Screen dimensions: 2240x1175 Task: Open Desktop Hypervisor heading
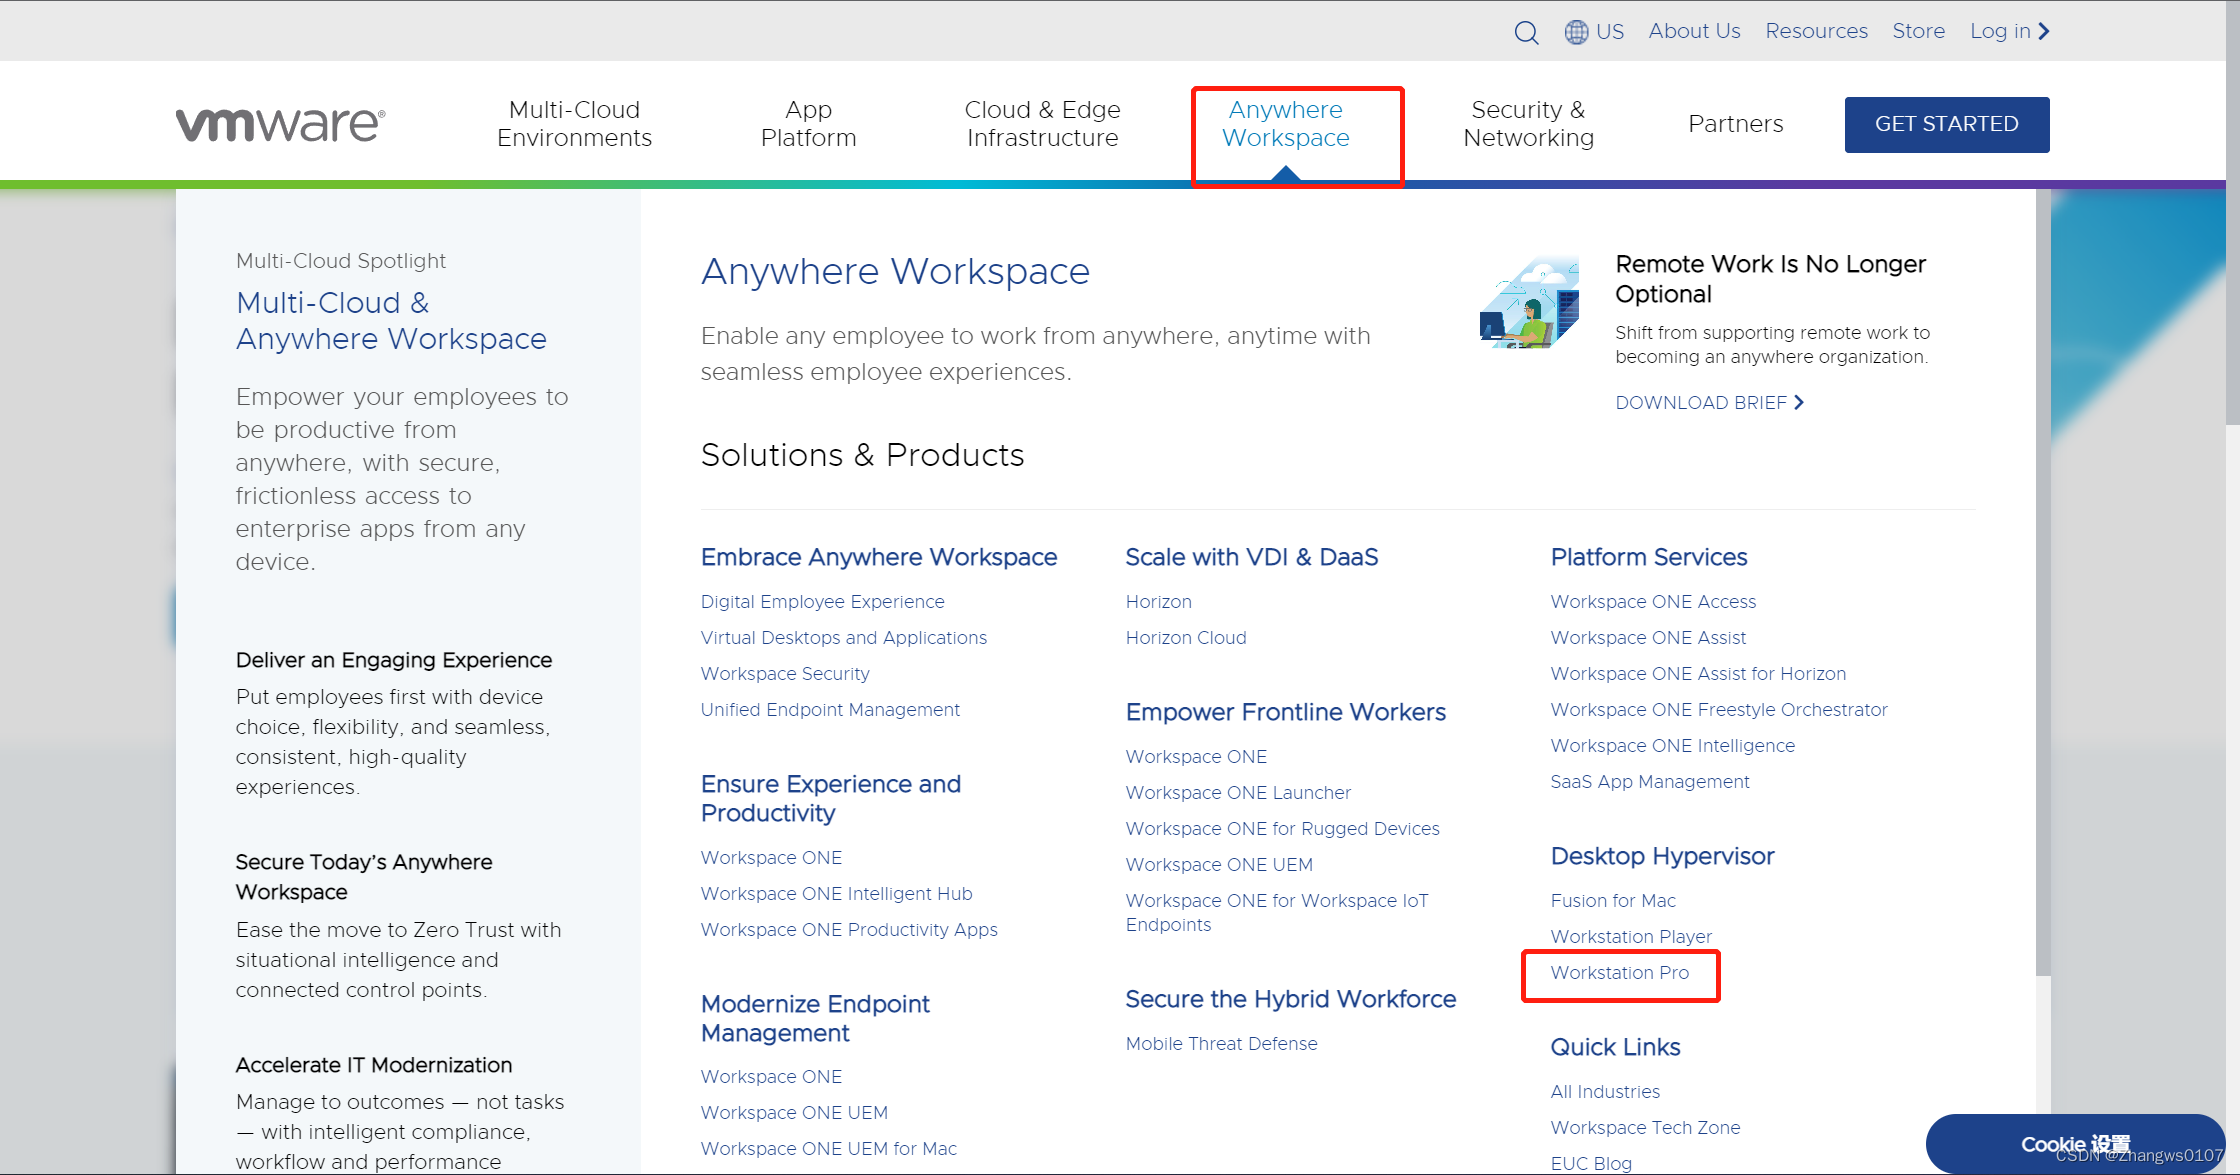[x=1662, y=856]
